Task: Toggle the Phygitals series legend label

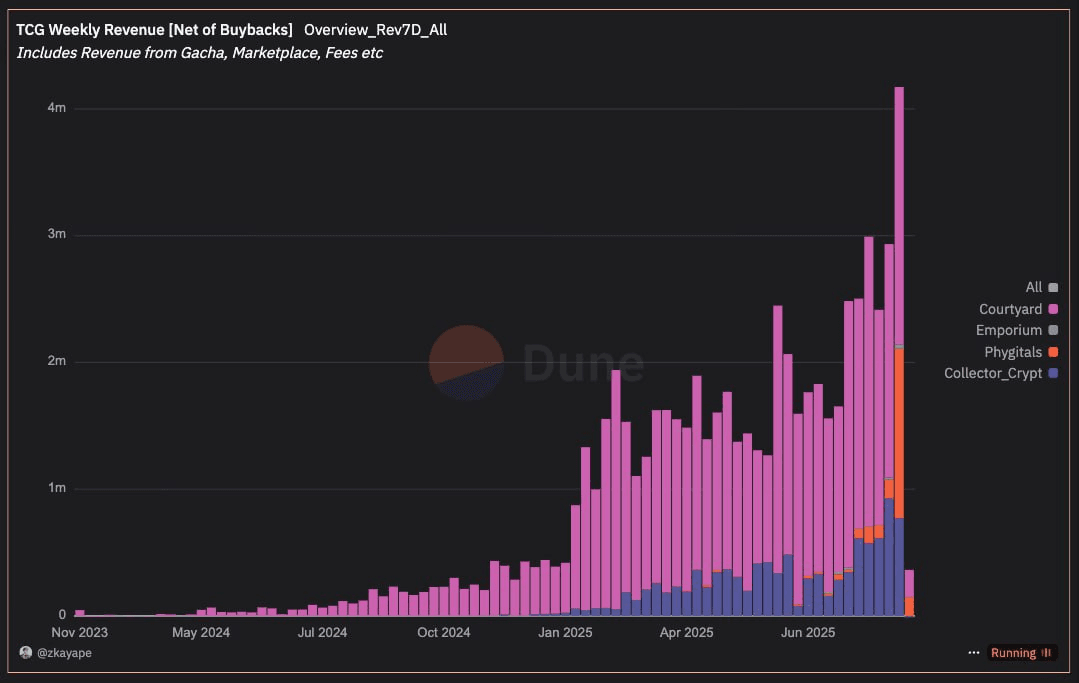Action: coord(1013,352)
